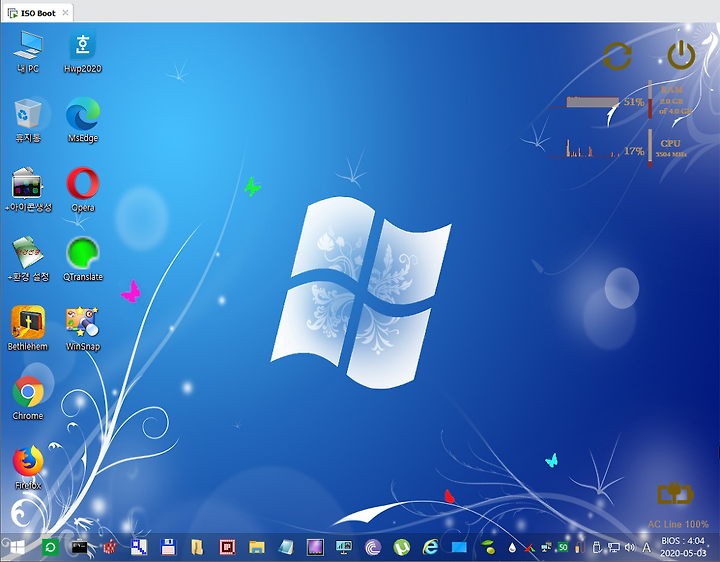Screen dimensions: 720x562
Task: Click the water drop tray icon
Action: [512, 547]
